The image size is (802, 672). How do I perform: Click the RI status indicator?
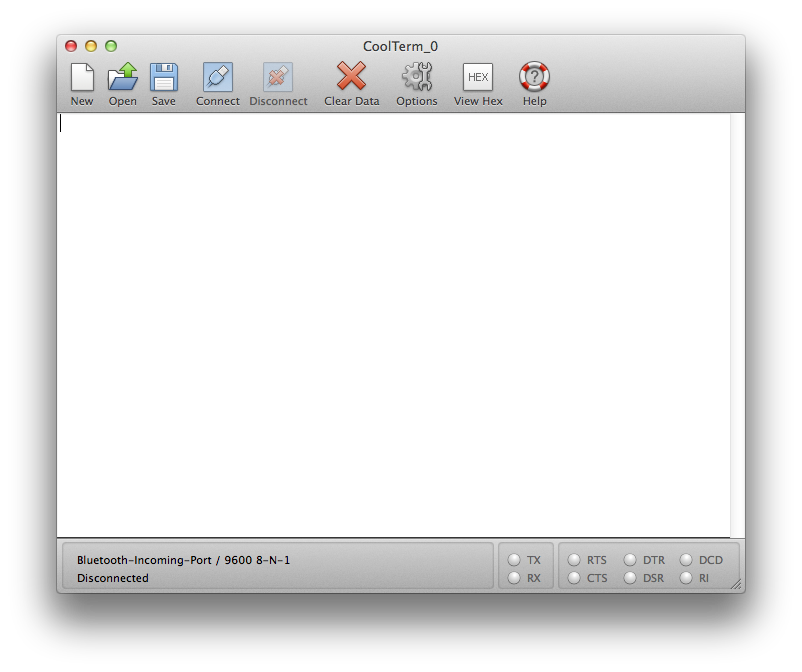tap(686, 578)
